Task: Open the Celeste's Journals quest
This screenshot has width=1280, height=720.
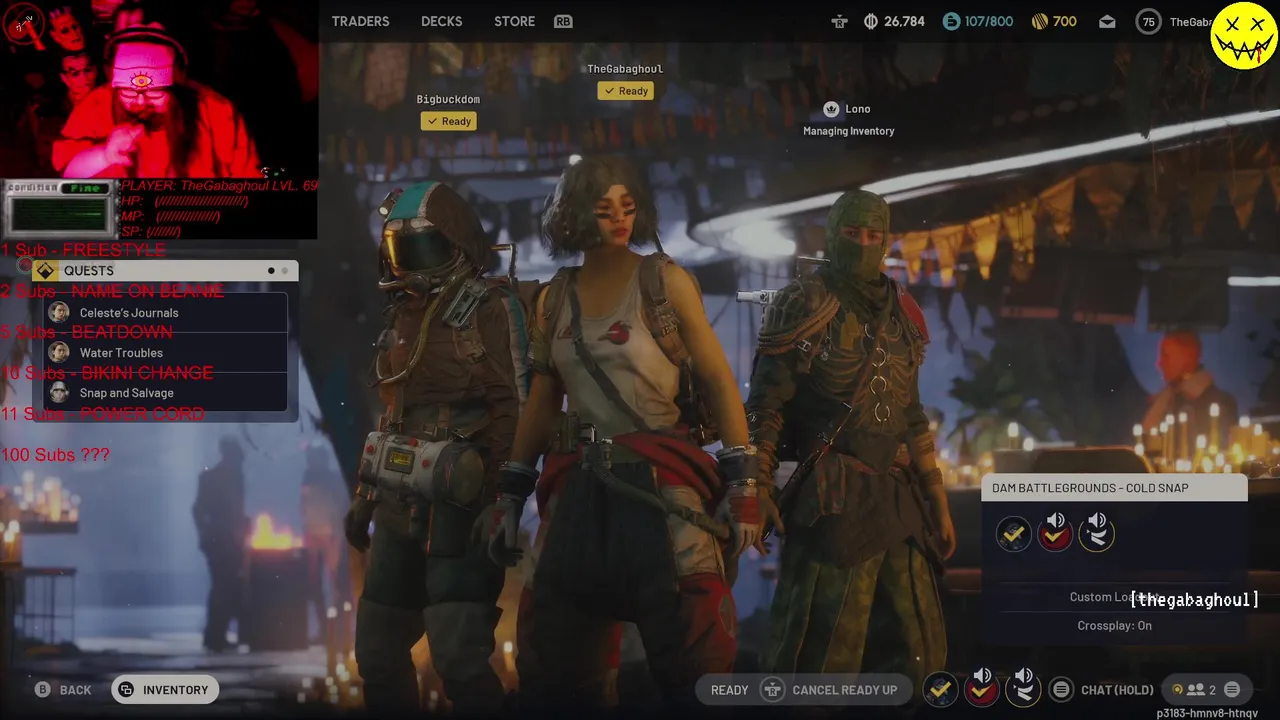Action: click(x=167, y=313)
